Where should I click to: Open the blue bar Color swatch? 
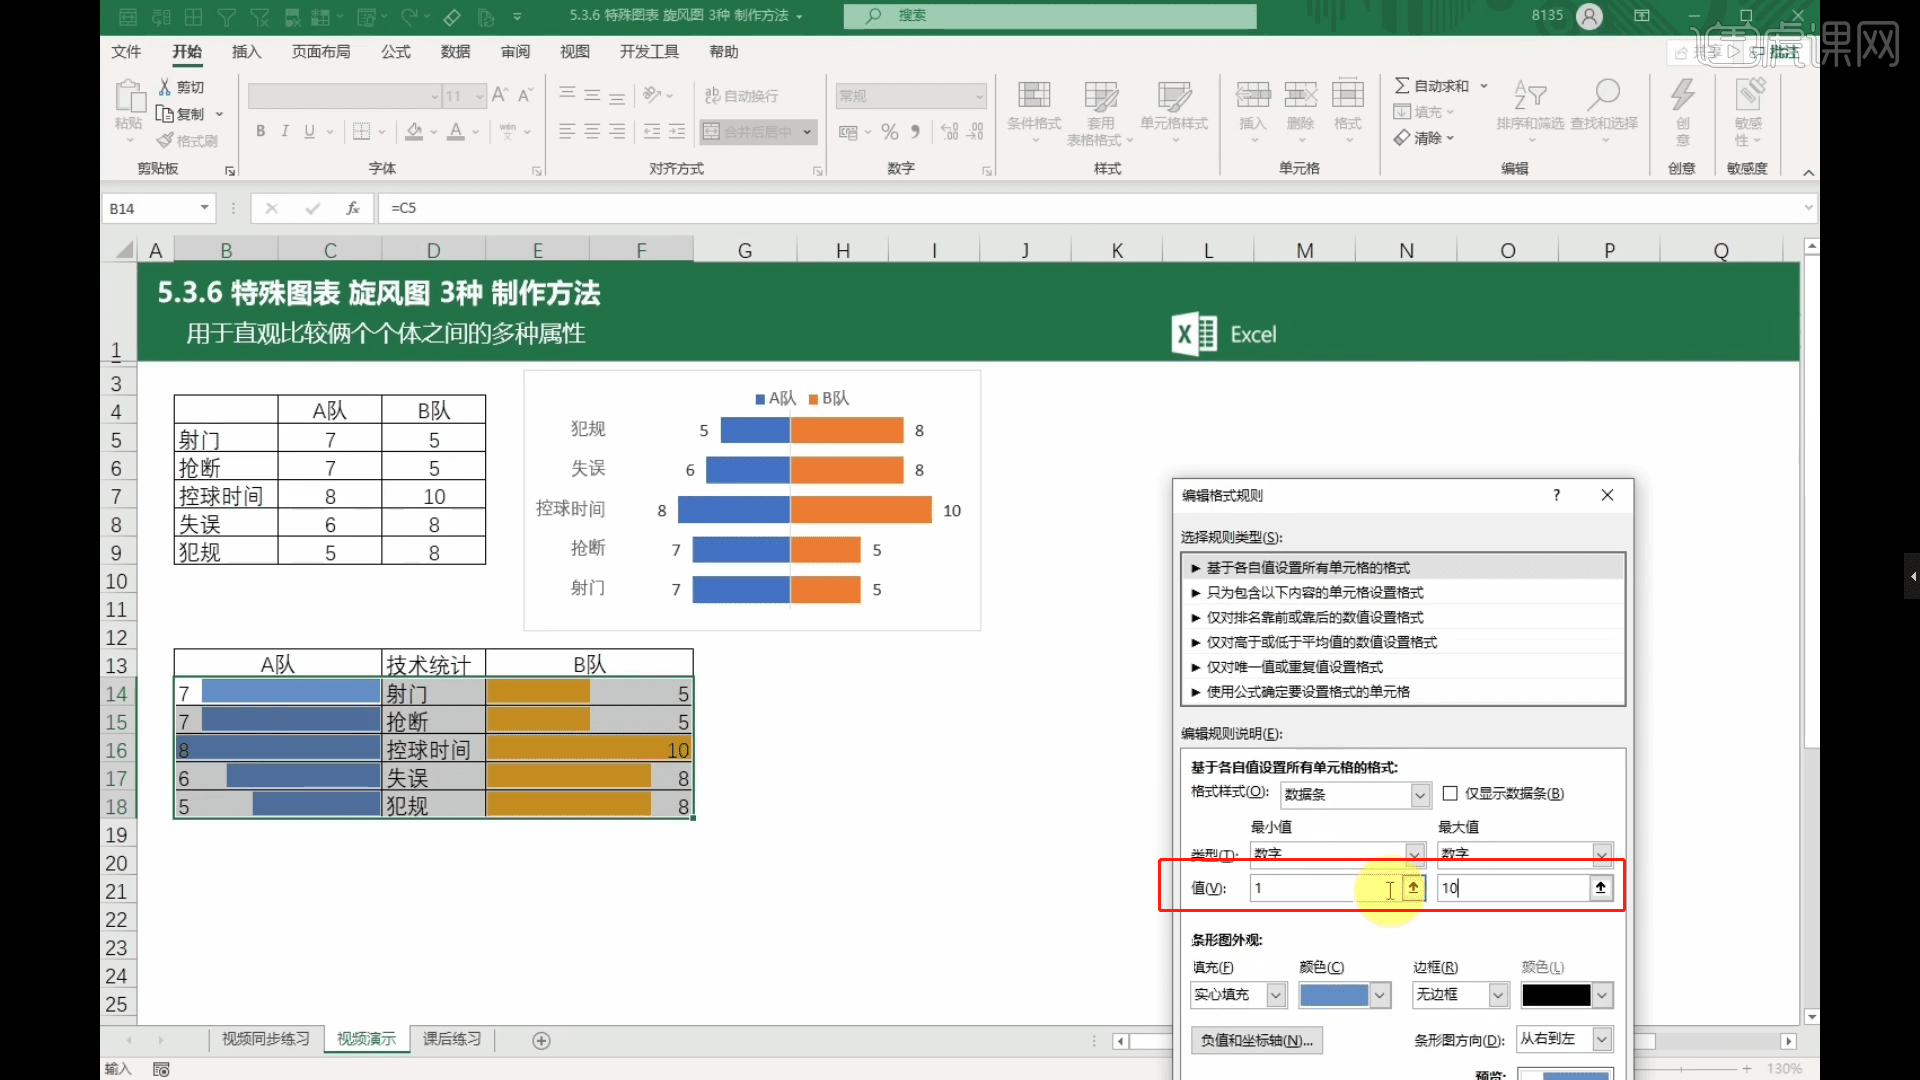(x=1344, y=995)
